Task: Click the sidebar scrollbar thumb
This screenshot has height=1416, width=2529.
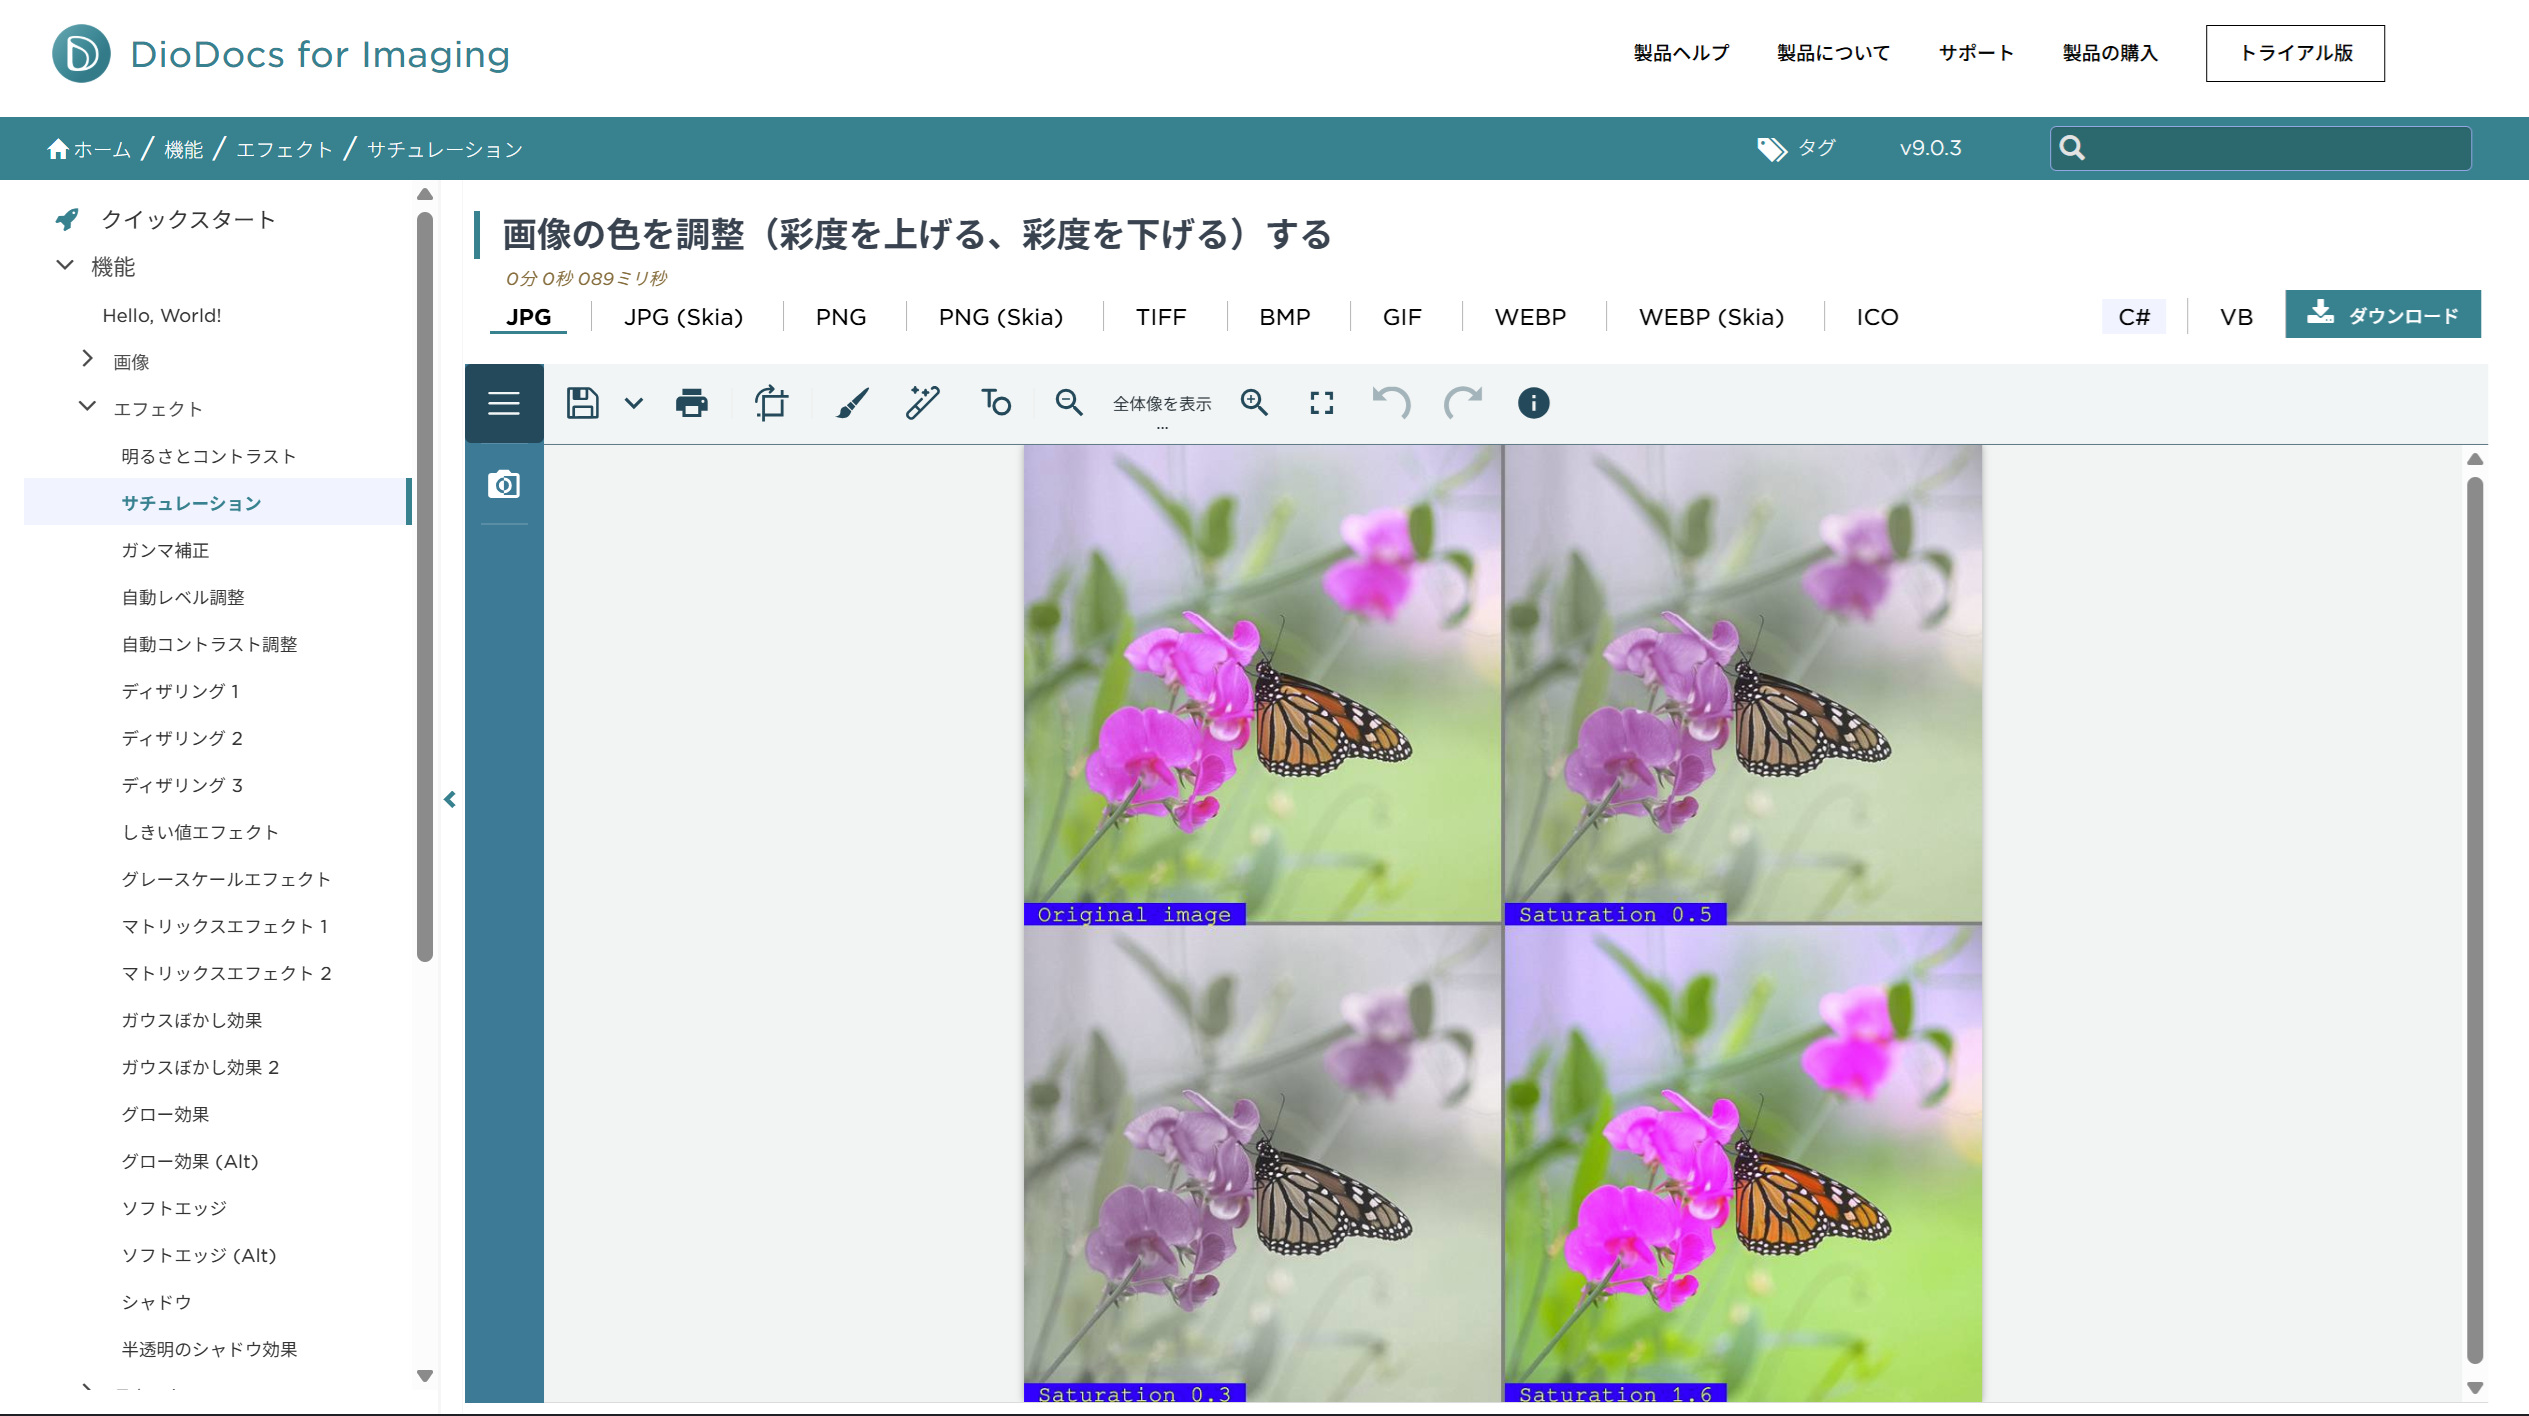Action: [425, 586]
